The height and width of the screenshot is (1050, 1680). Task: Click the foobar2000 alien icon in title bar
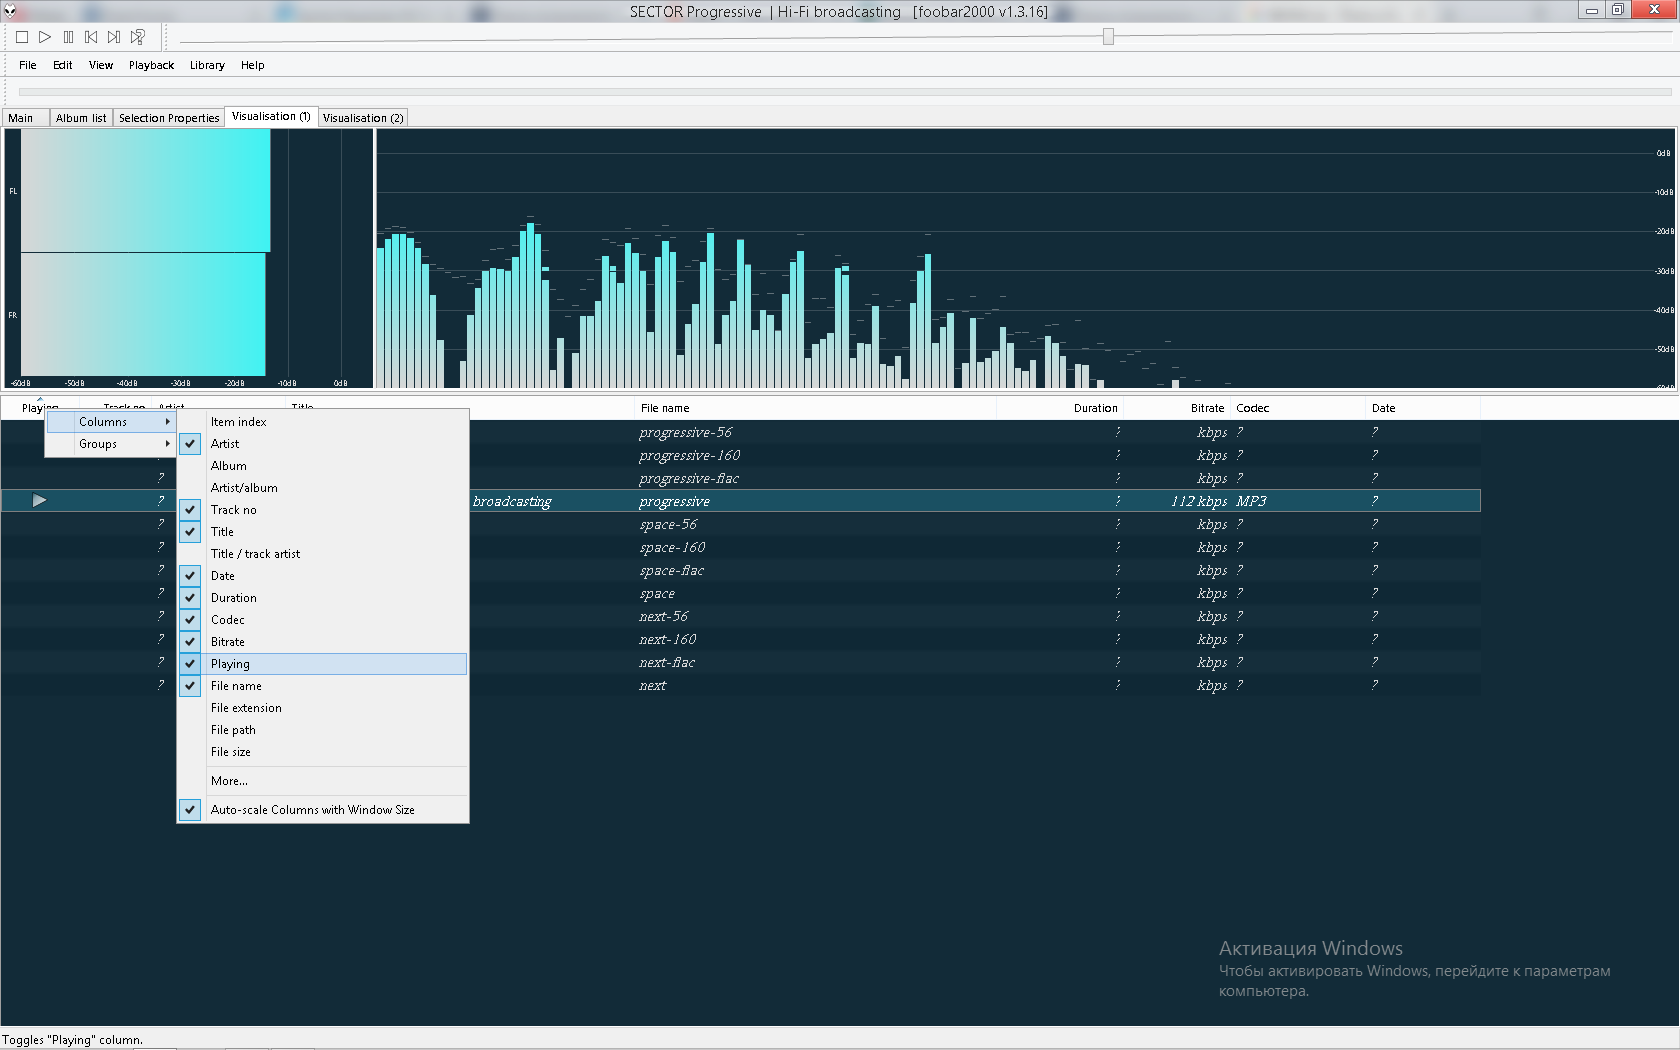10,11
